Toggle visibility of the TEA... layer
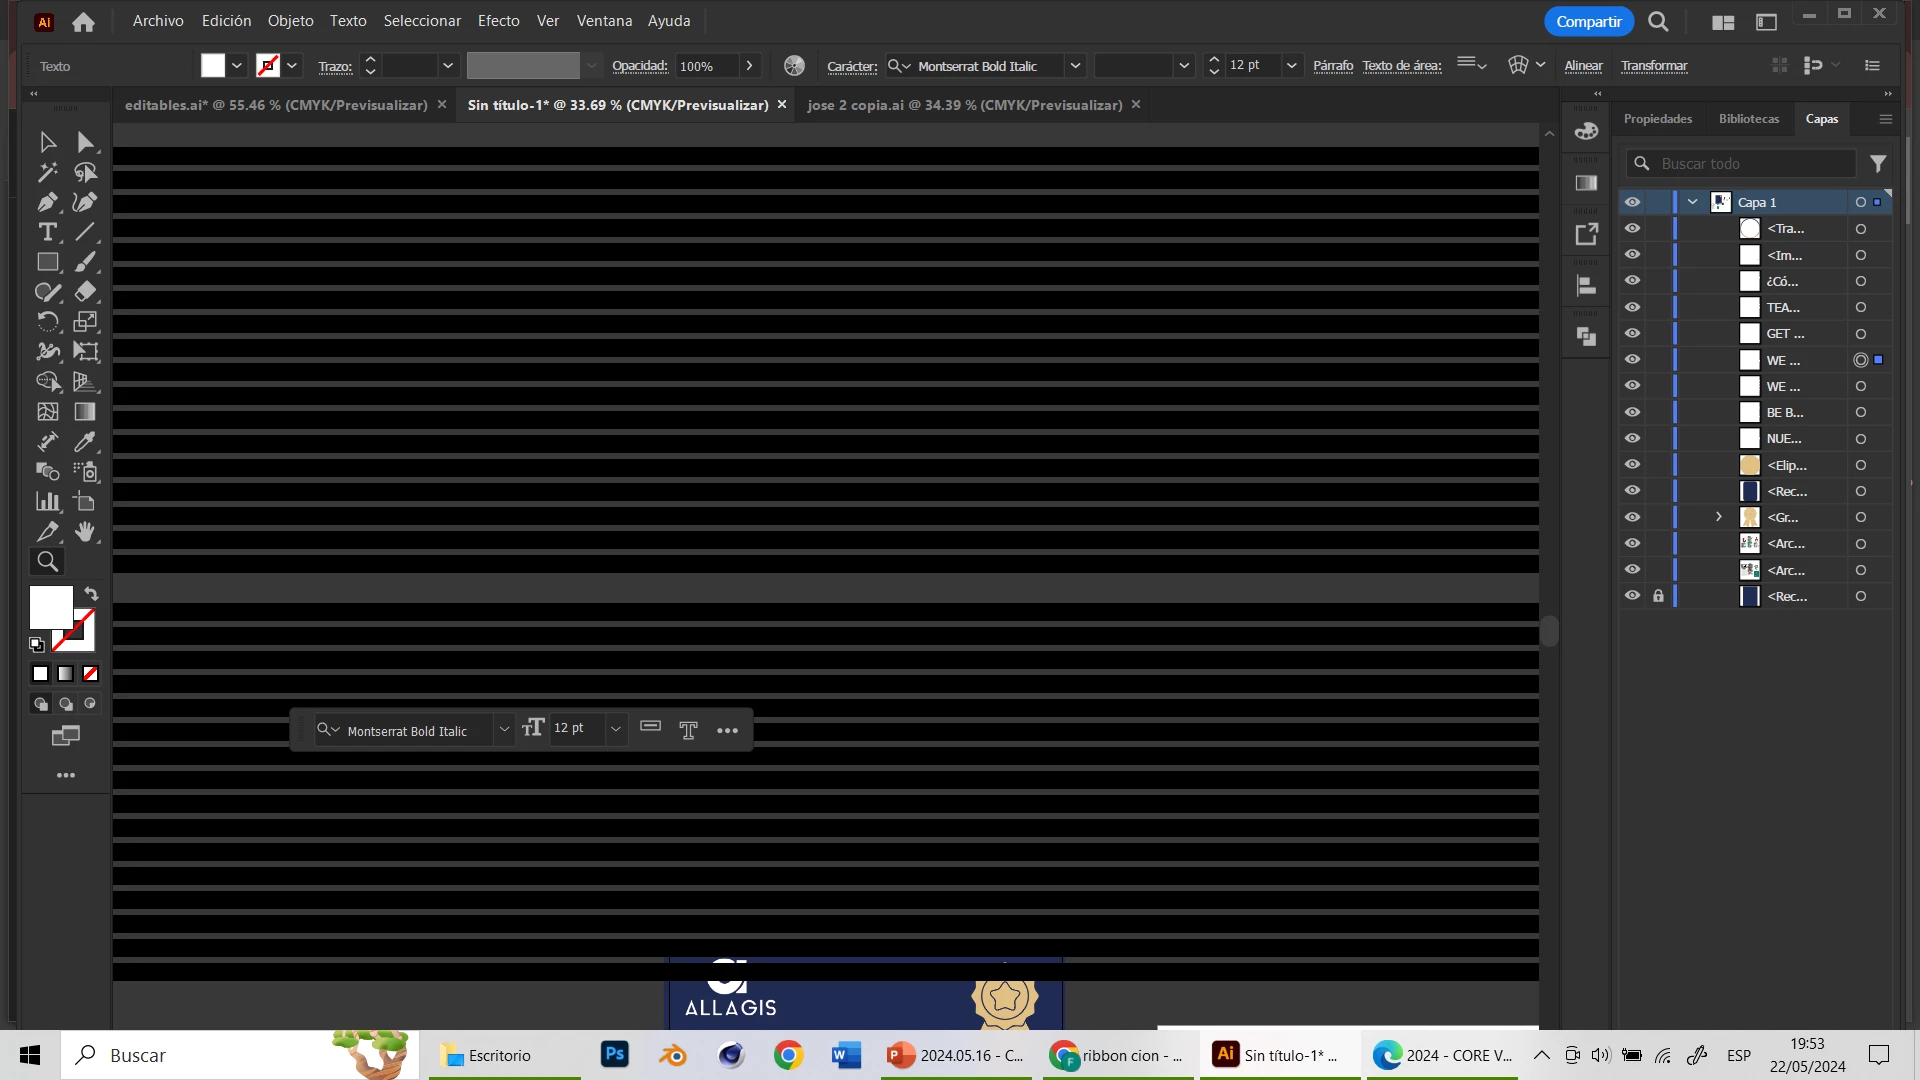 tap(1632, 307)
